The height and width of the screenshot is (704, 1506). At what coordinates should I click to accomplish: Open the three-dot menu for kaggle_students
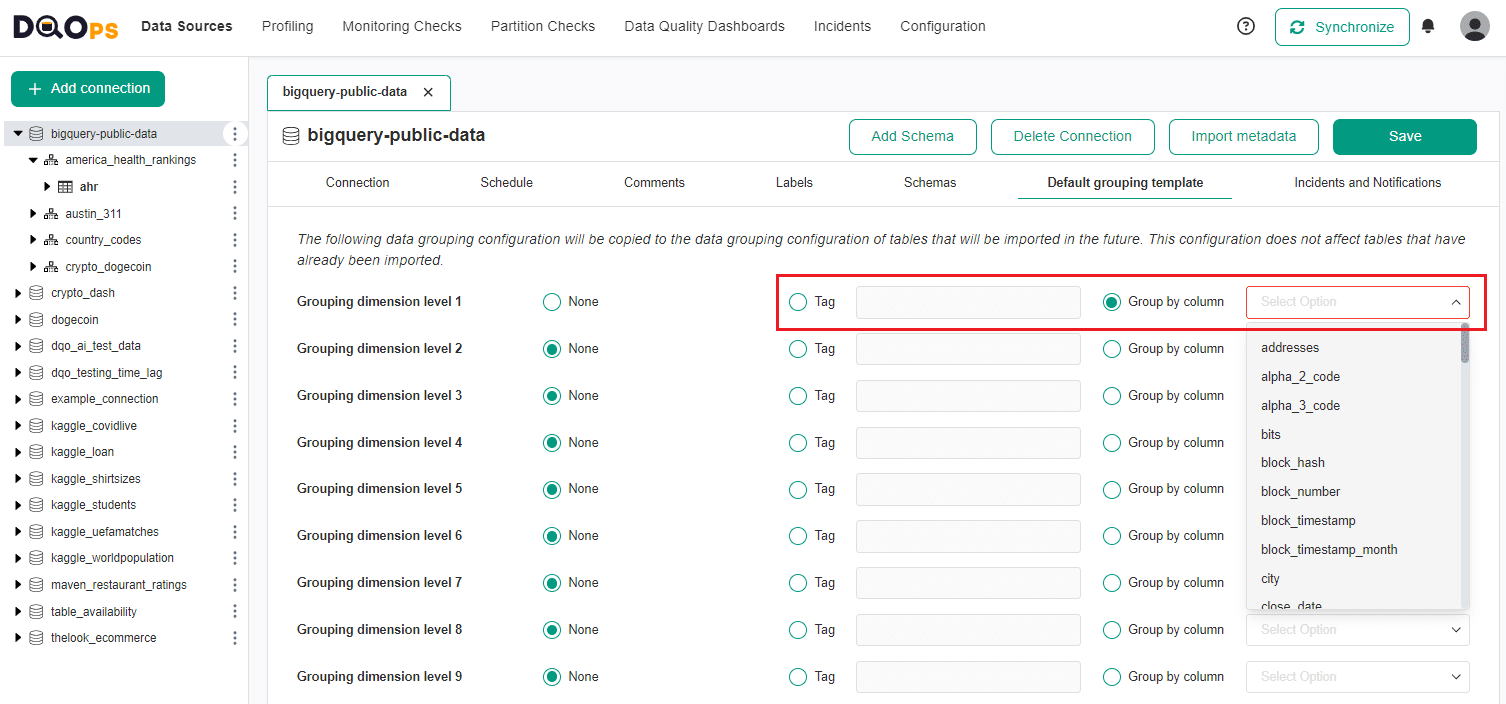[235, 505]
